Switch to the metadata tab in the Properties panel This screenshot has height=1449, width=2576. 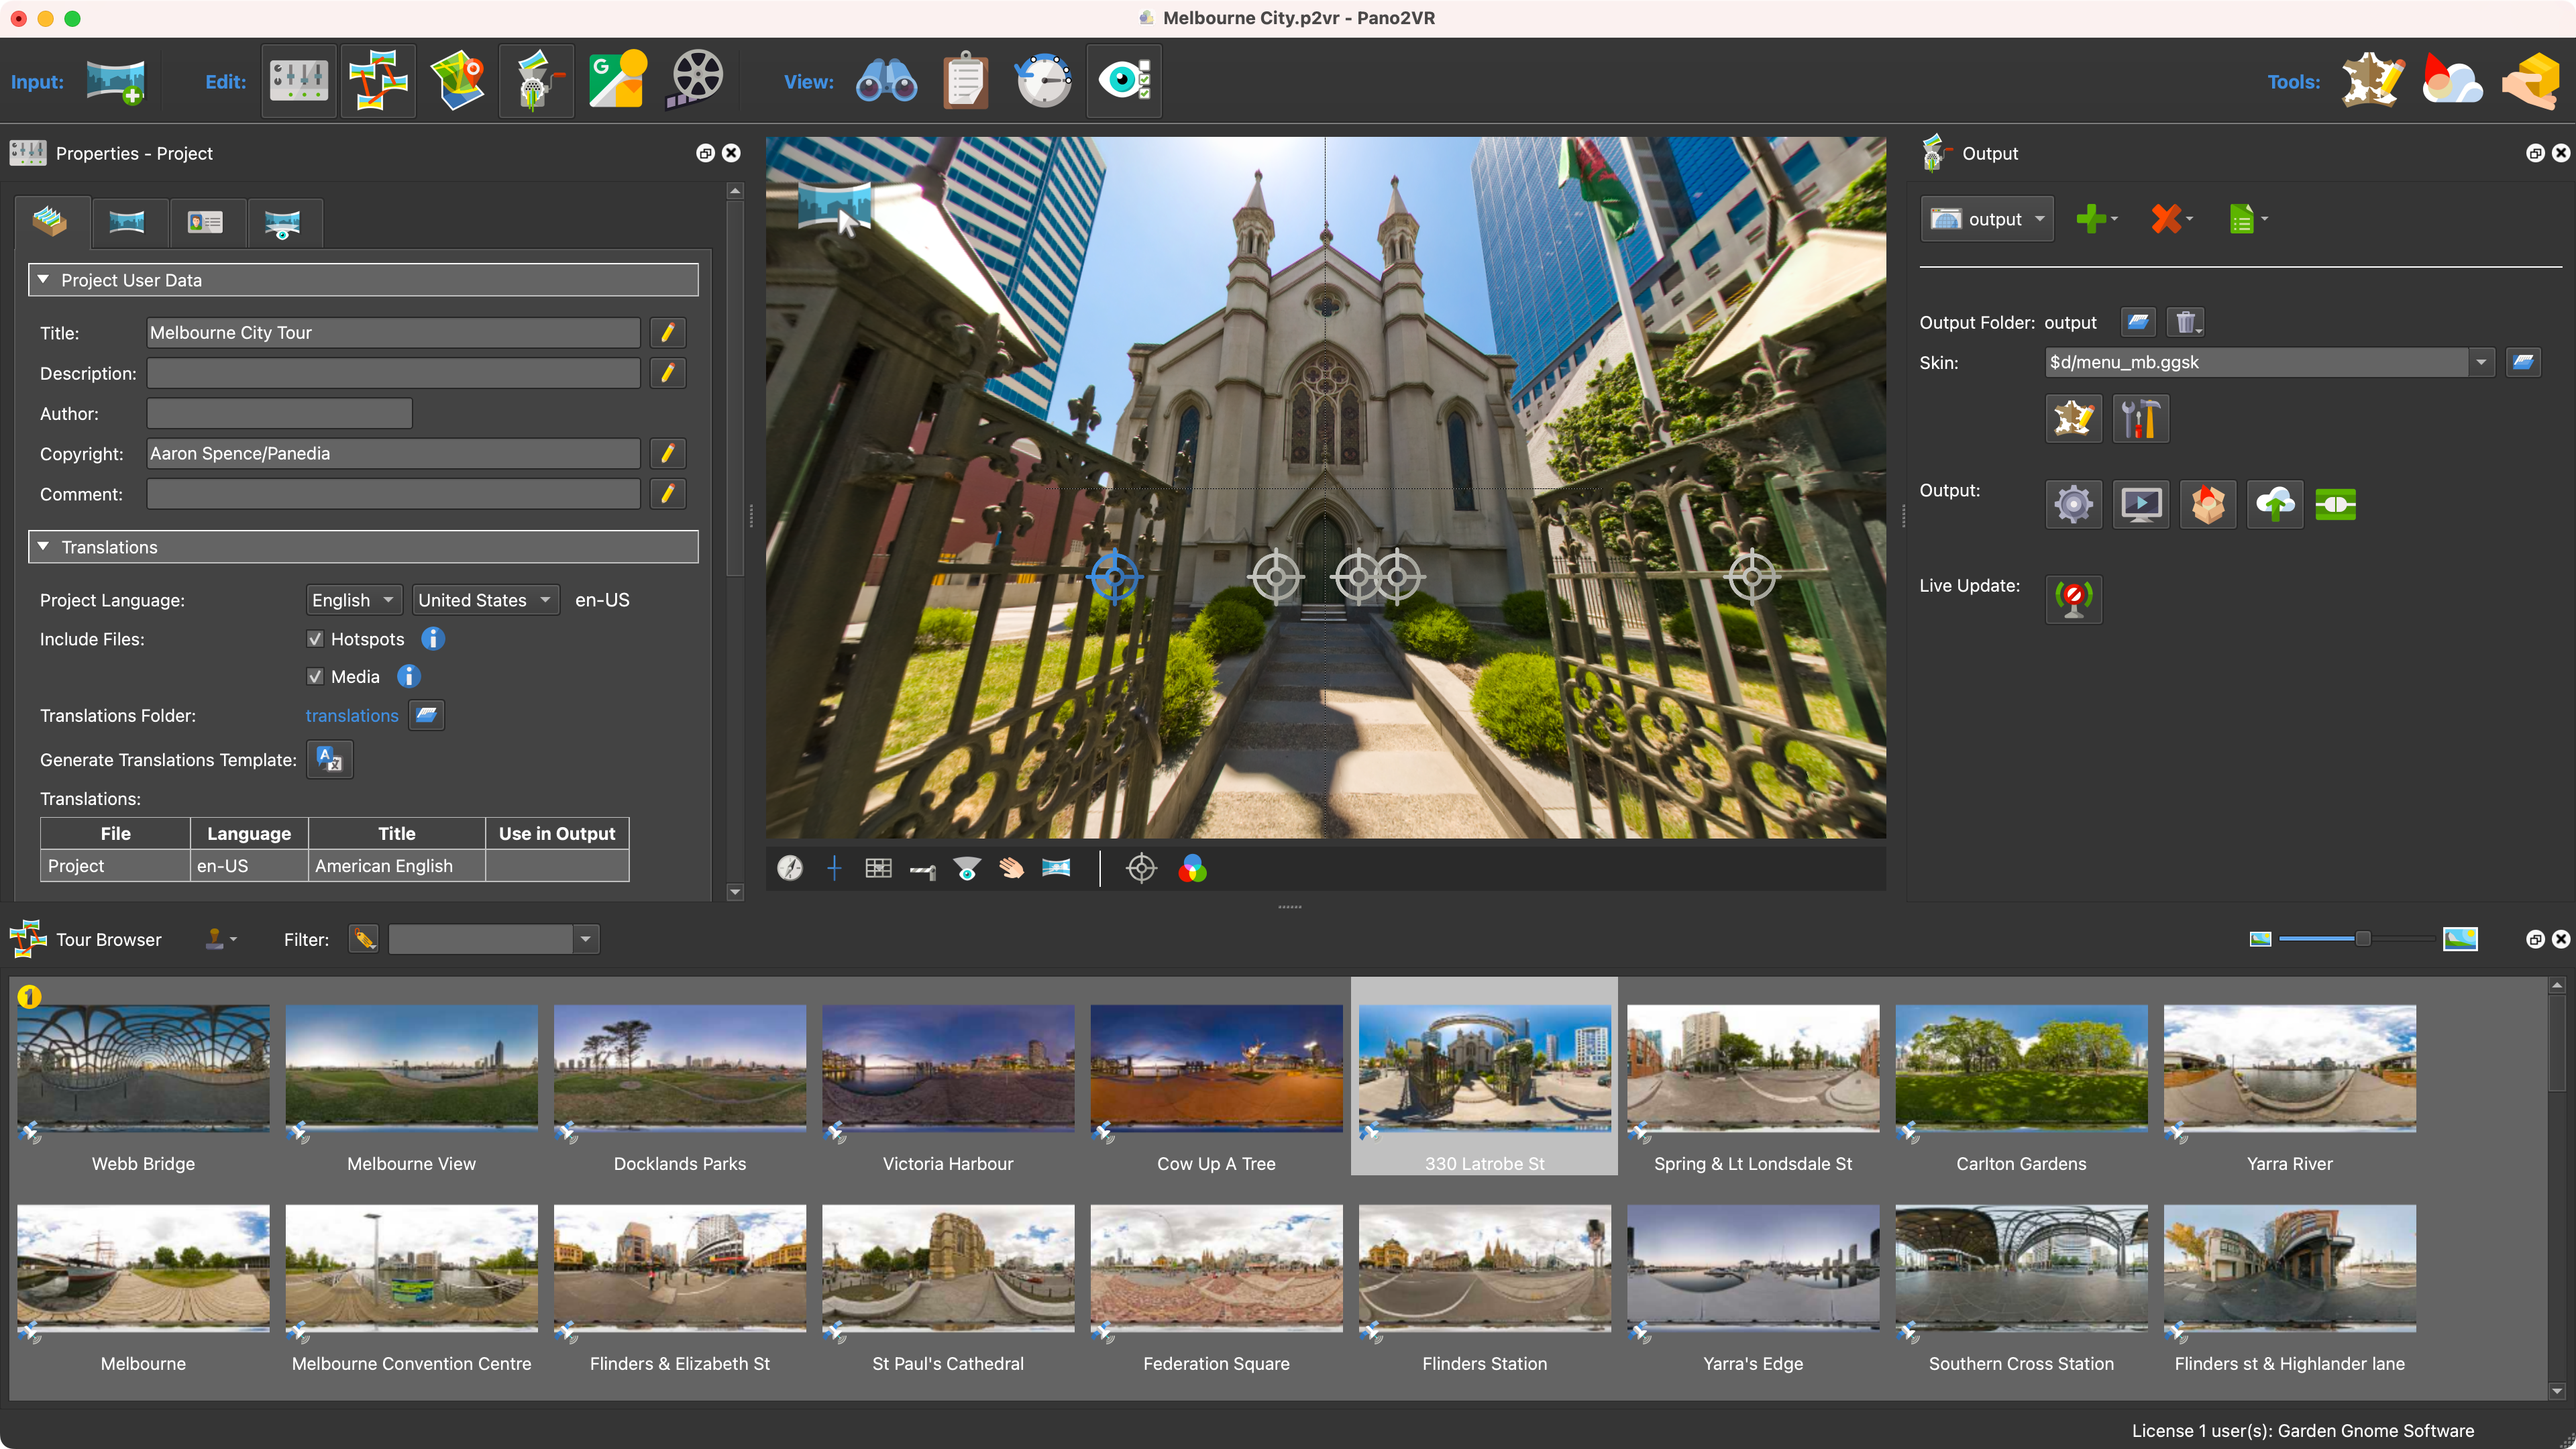click(x=206, y=222)
